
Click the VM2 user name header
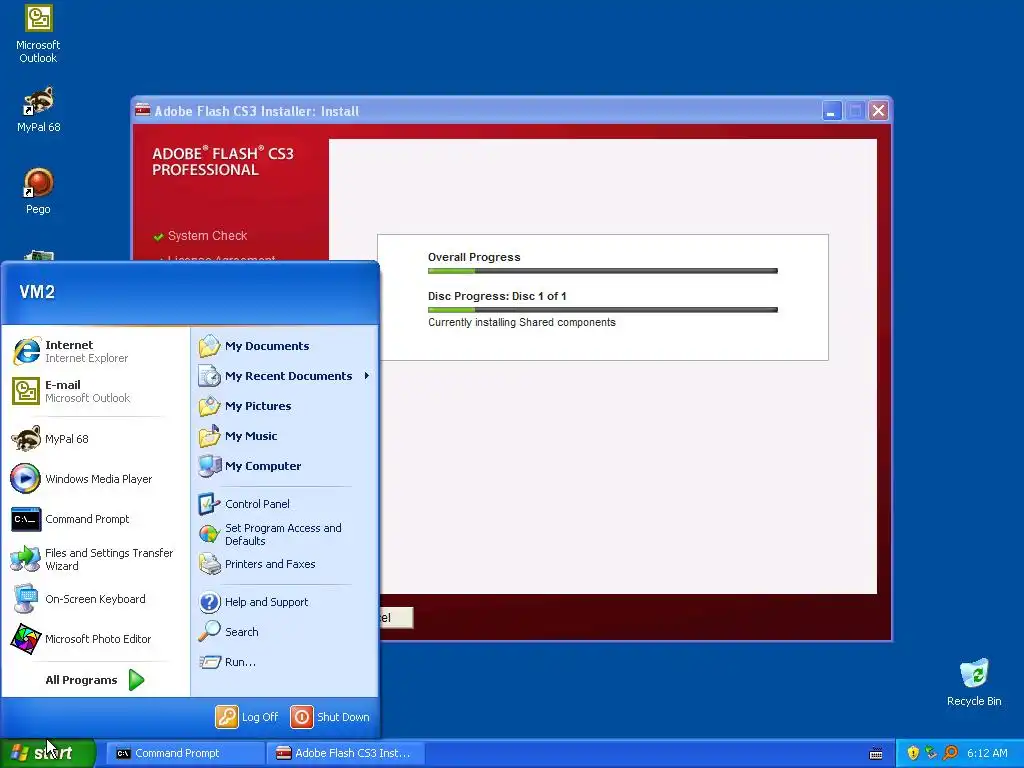click(x=37, y=292)
